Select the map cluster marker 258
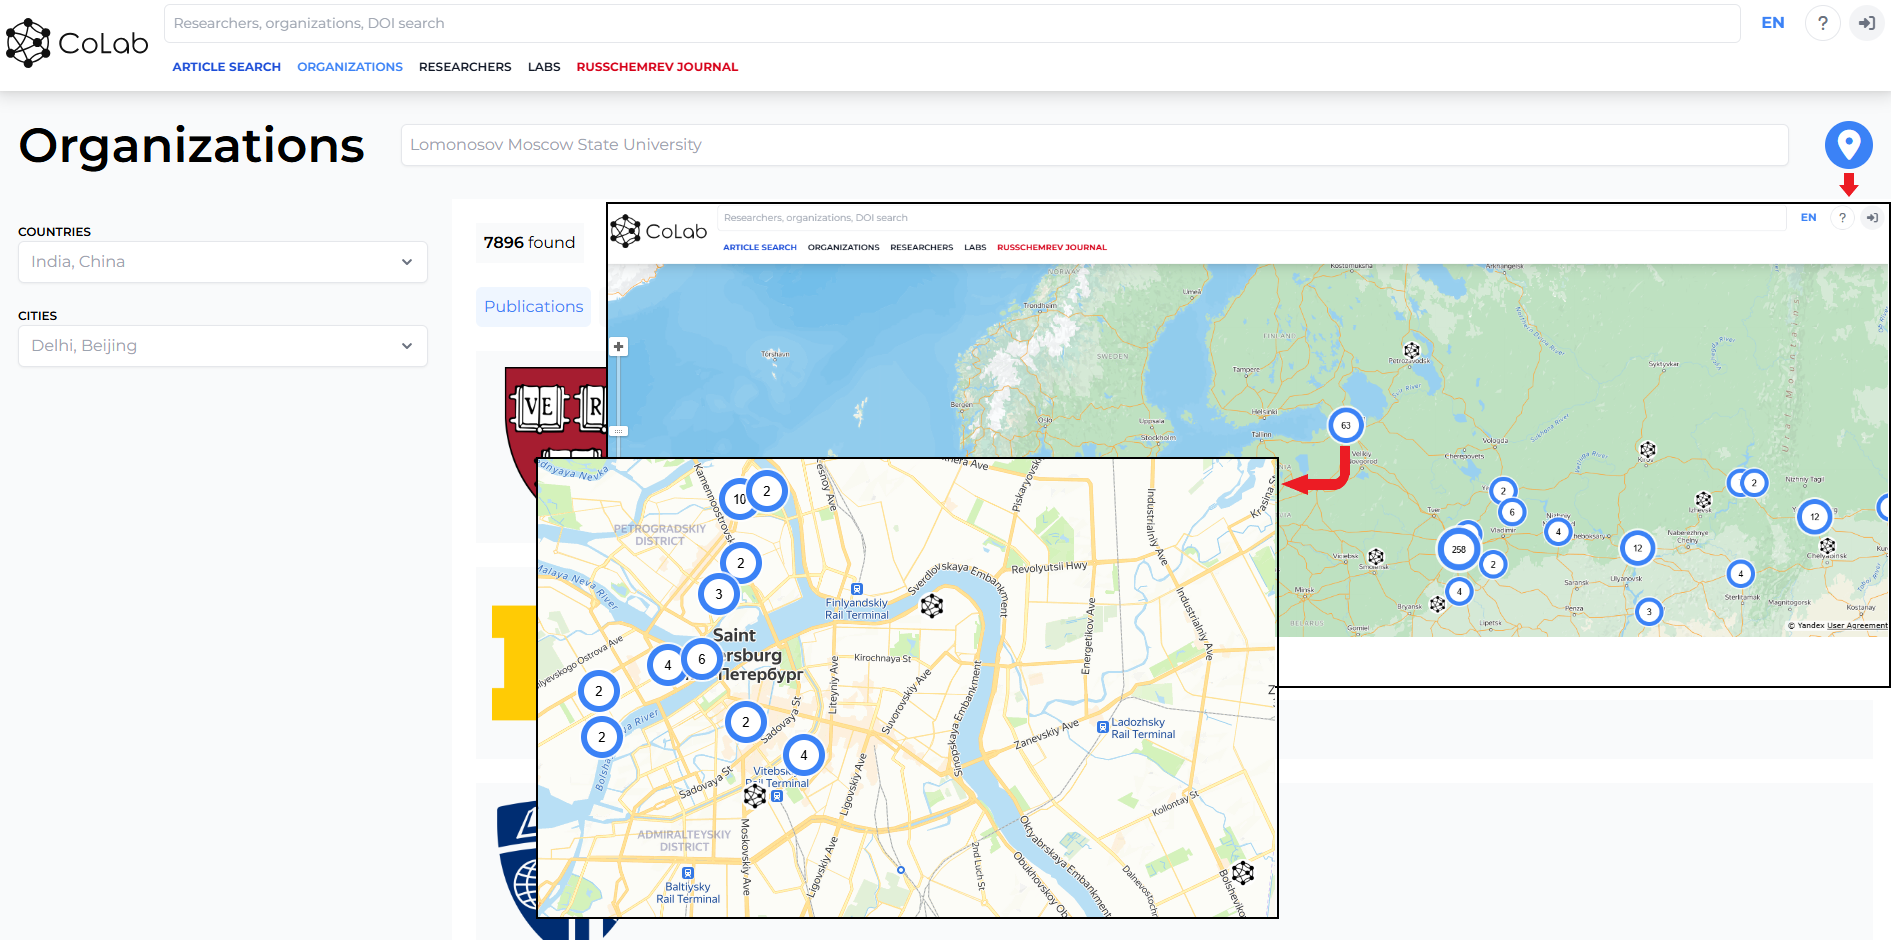Image resolution: width=1891 pixels, height=940 pixels. (1458, 549)
